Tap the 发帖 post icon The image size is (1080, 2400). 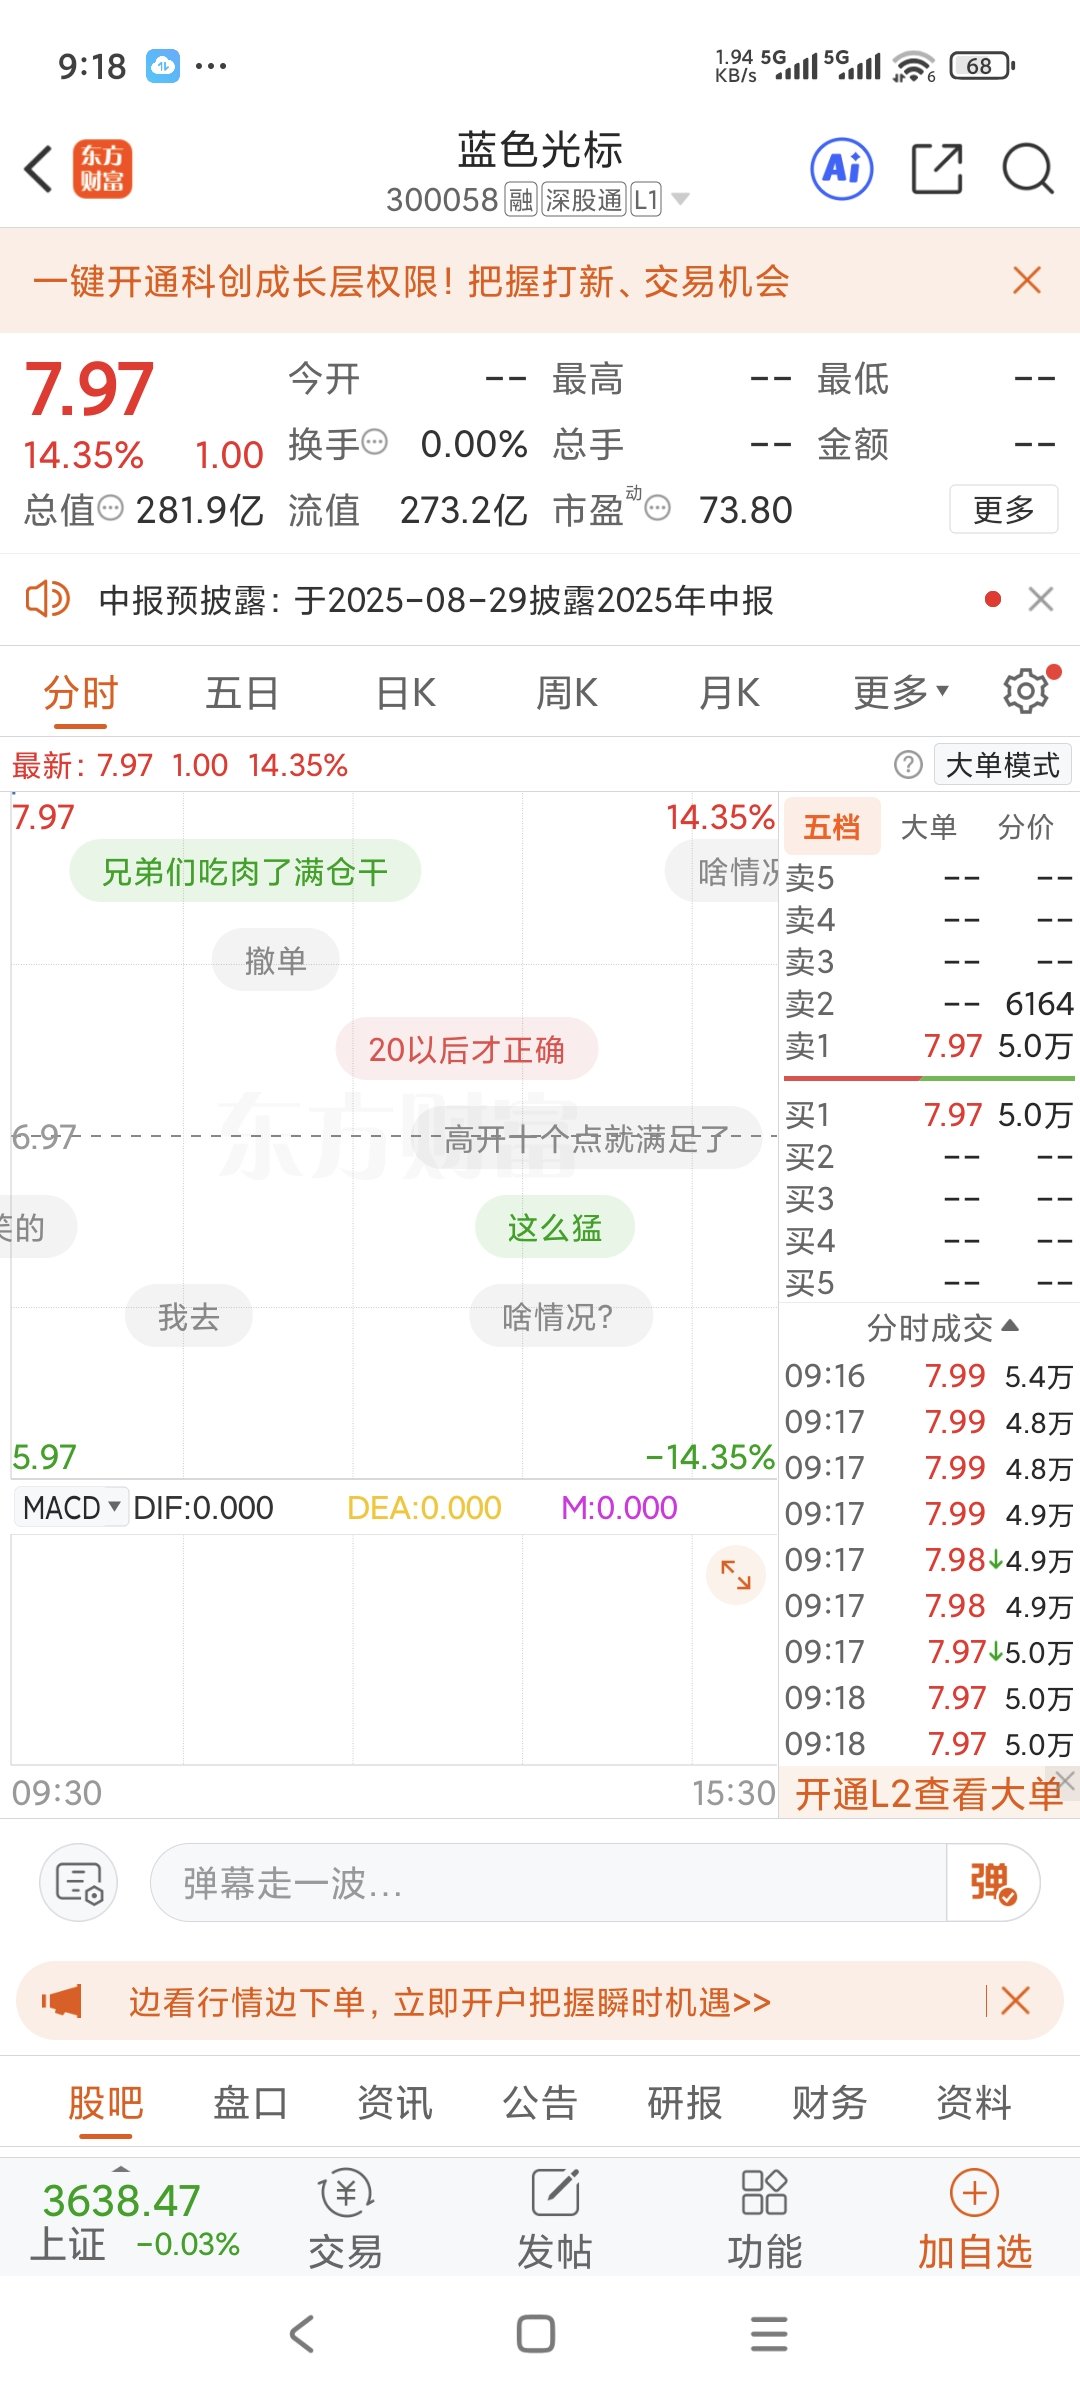pos(555,2192)
